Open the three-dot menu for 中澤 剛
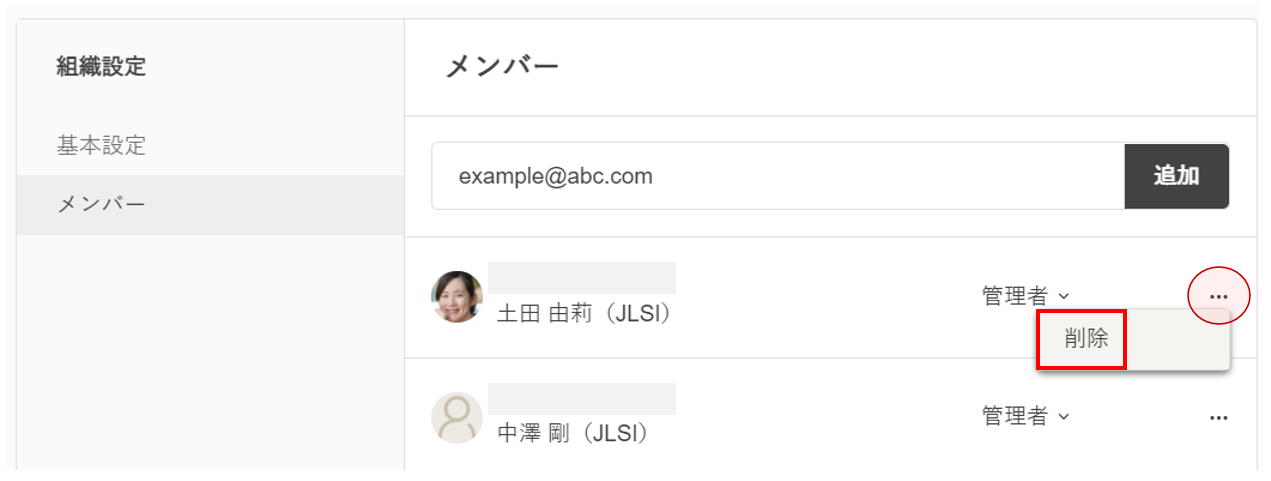Viewport: 1271px width, 481px height. [1218, 417]
